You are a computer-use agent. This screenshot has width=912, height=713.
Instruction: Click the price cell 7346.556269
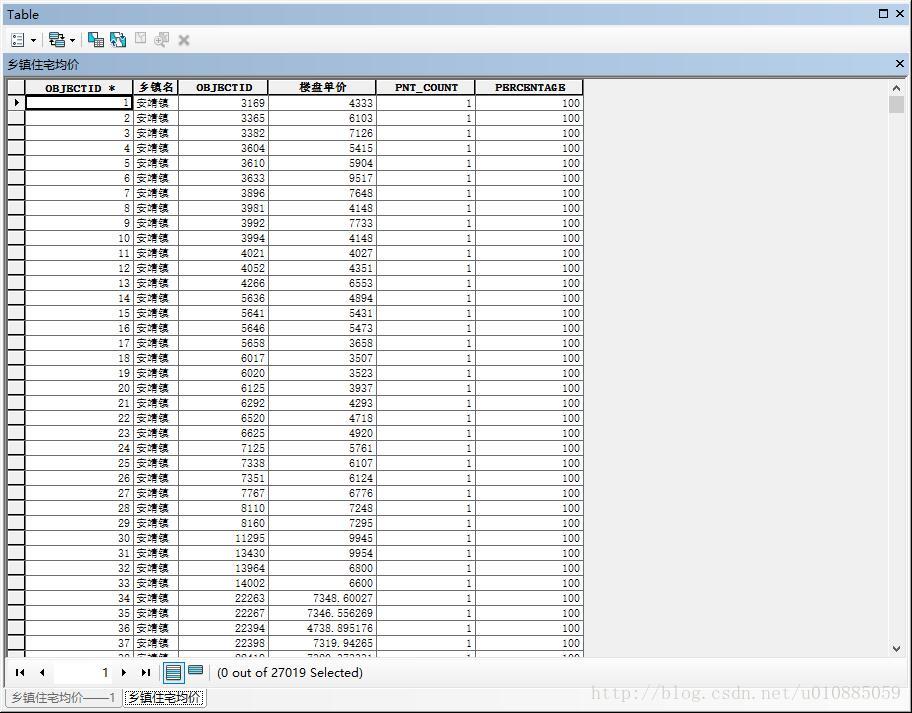322,613
